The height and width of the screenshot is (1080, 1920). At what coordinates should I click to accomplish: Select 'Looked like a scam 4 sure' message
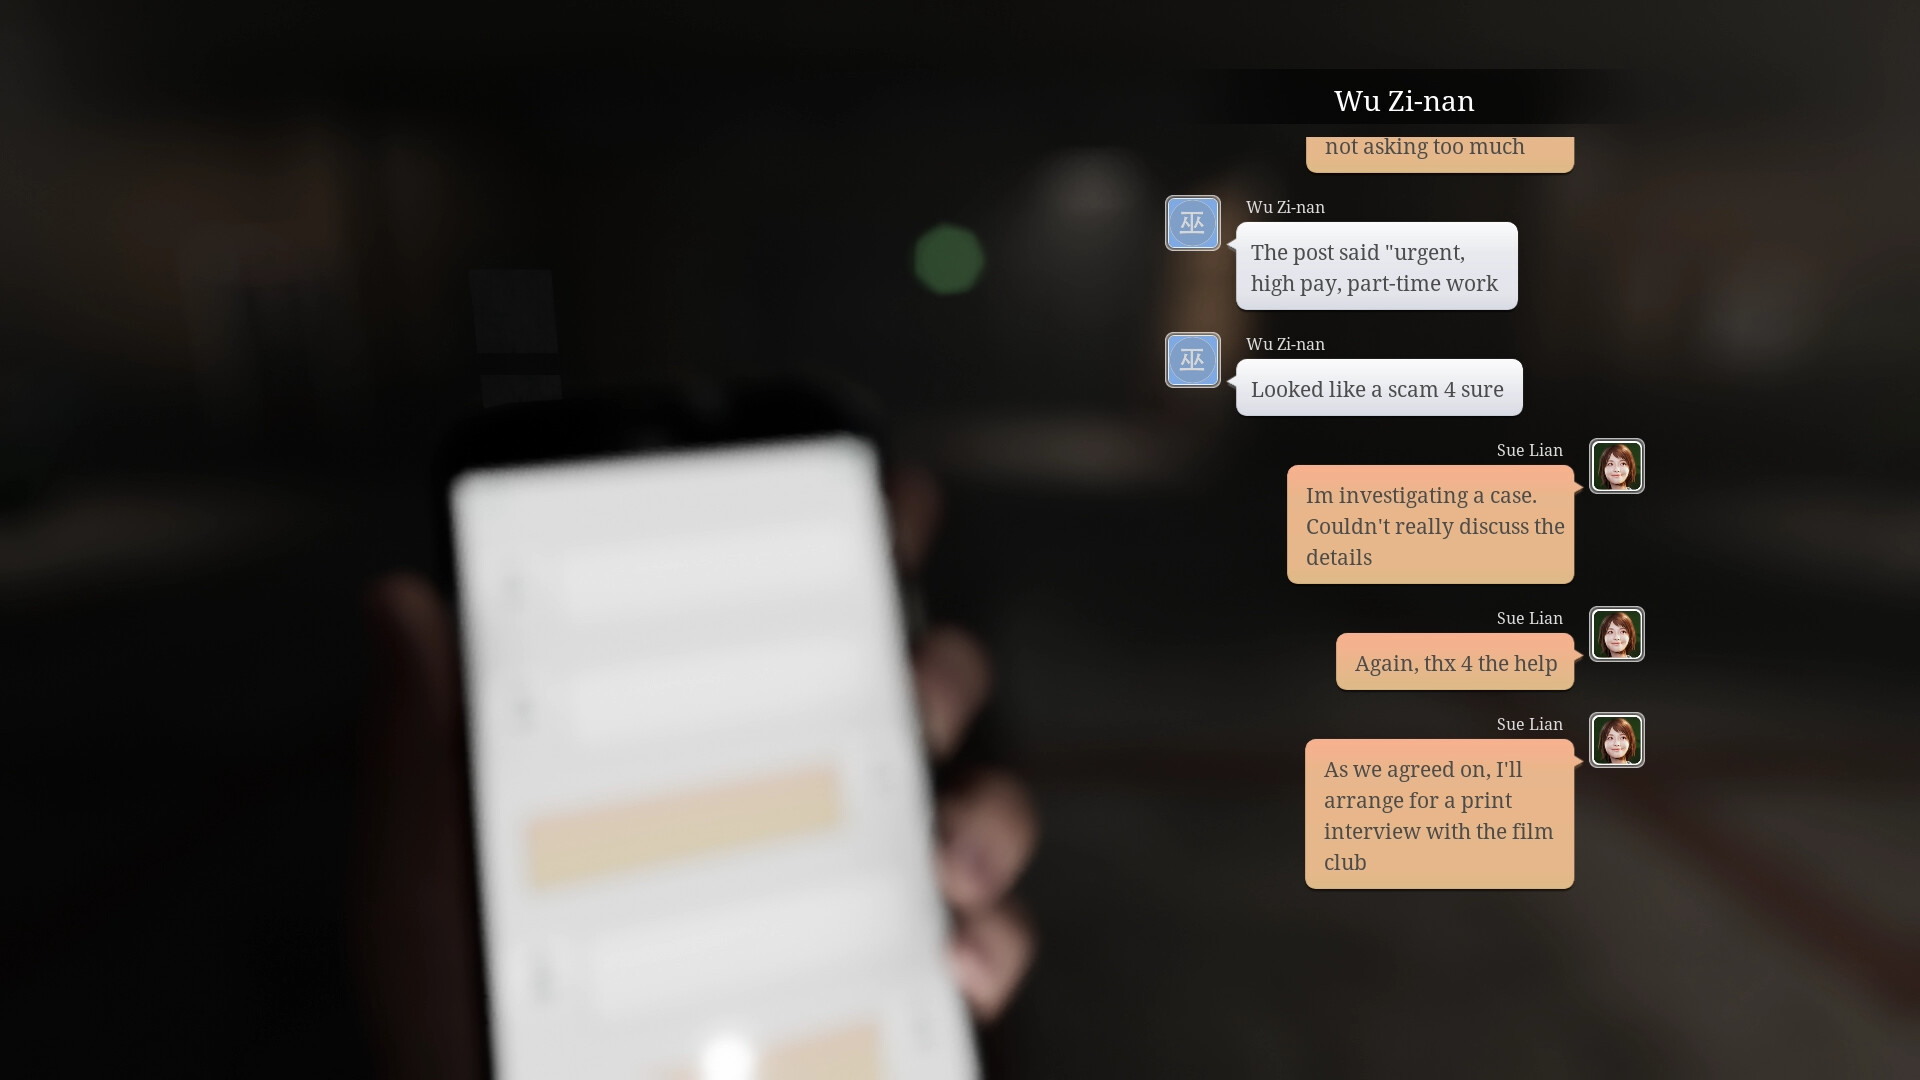click(1377, 389)
